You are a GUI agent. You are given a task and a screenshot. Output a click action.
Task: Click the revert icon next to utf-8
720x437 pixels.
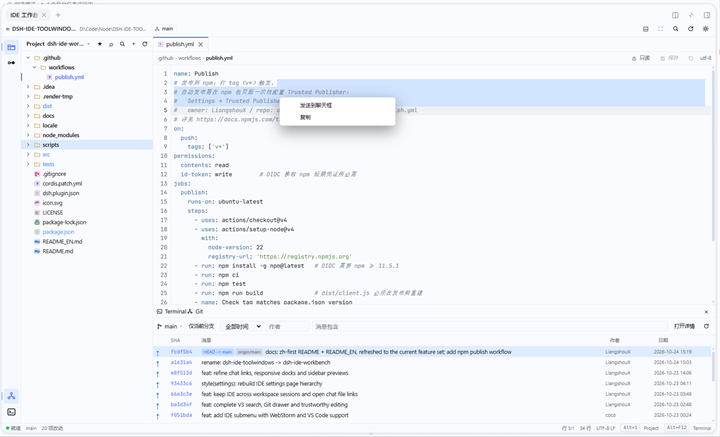(691, 58)
